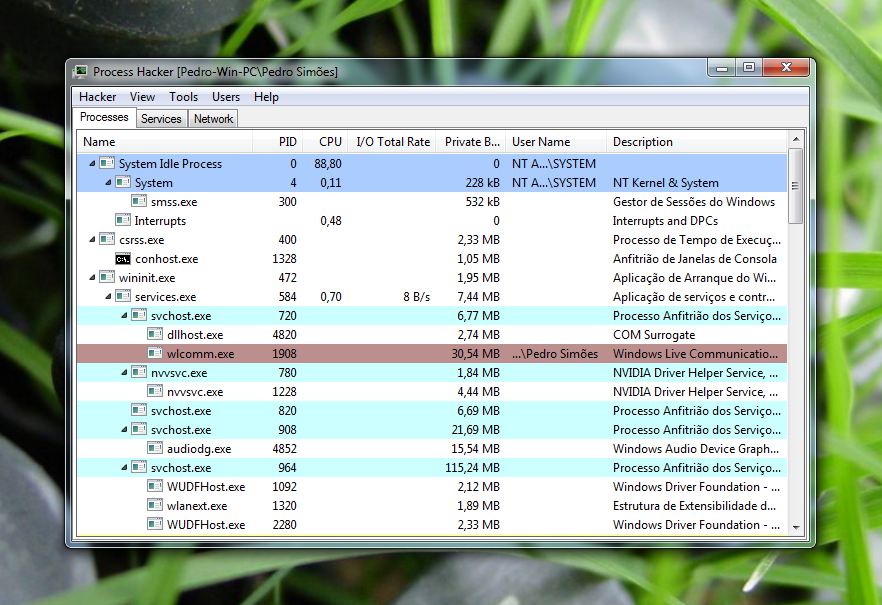Click icon of WUDFHost.exe PID 1092
Viewport: 882px width, 605px height.
click(155, 486)
